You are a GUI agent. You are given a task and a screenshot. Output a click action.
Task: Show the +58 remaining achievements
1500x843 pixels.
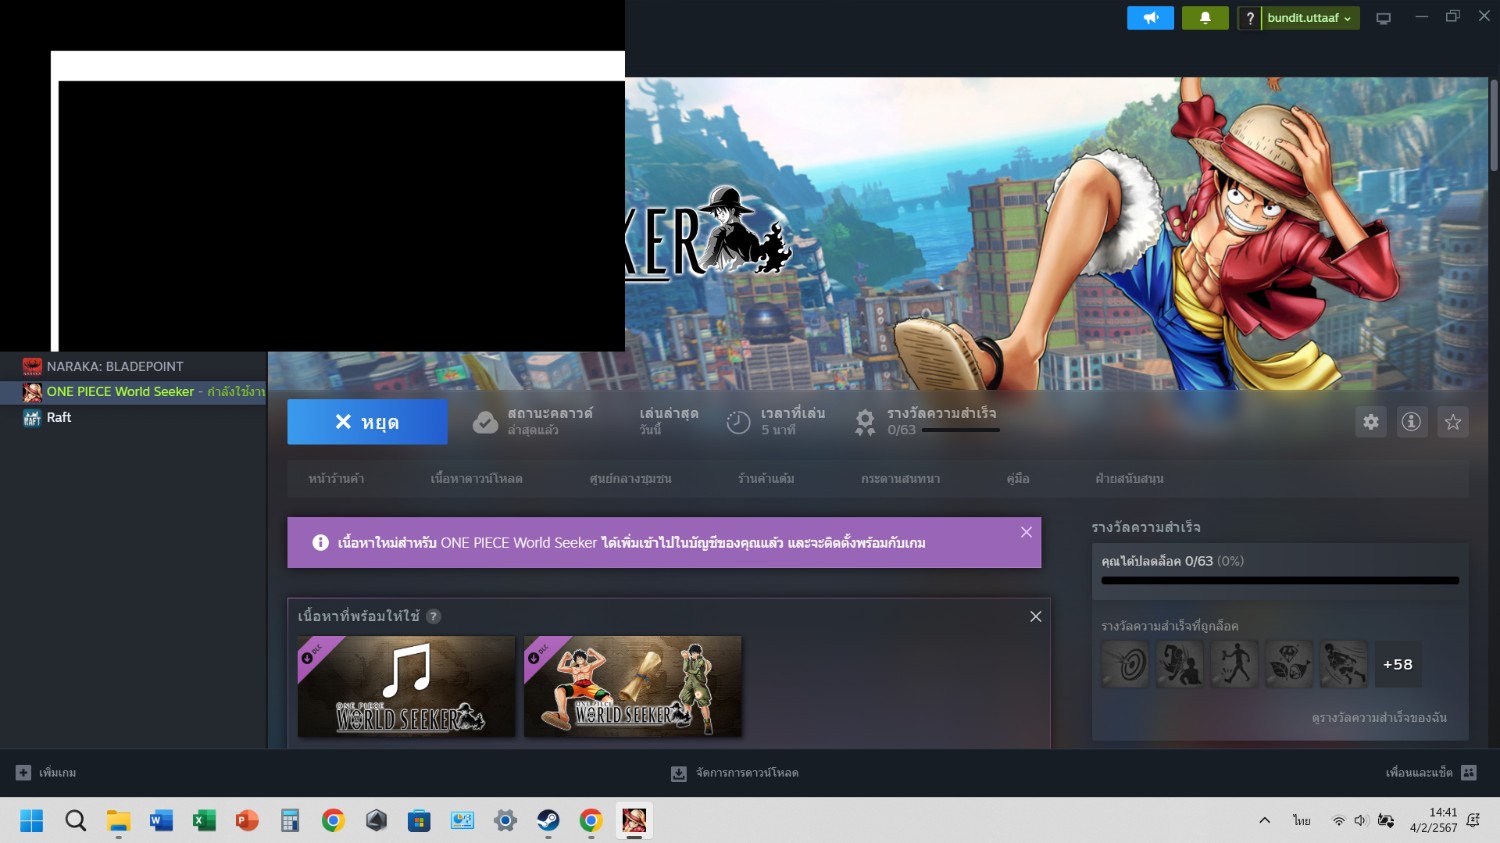pyautogui.click(x=1398, y=664)
